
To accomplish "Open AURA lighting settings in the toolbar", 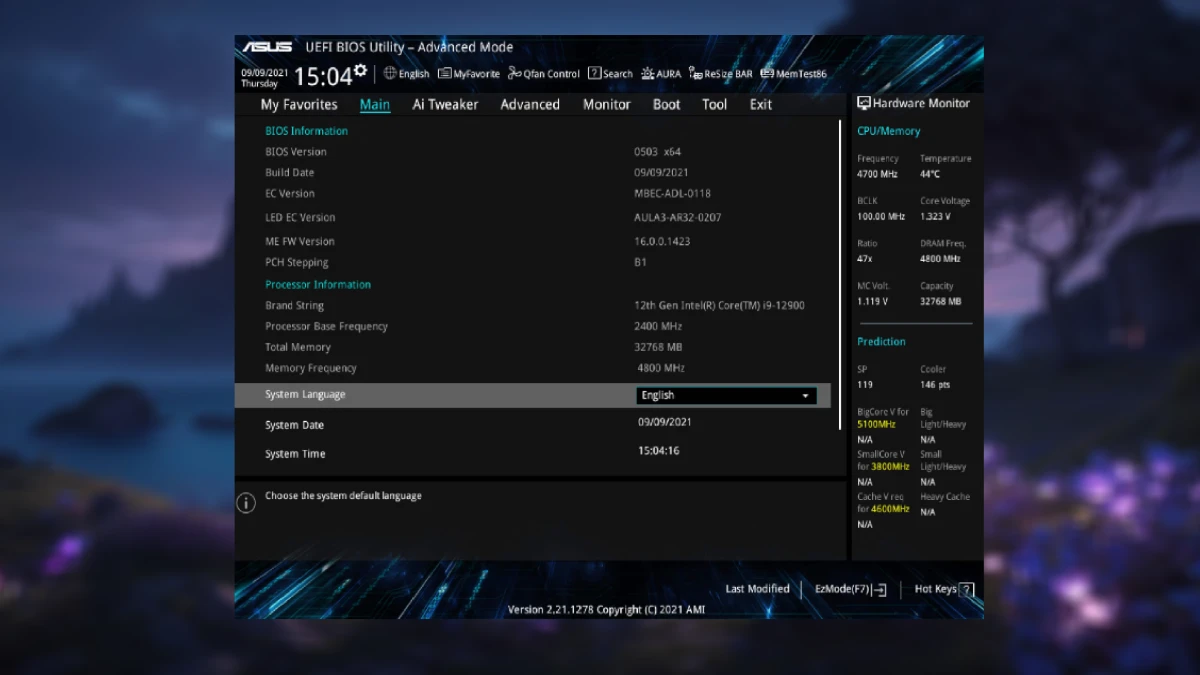I will tap(661, 74).
